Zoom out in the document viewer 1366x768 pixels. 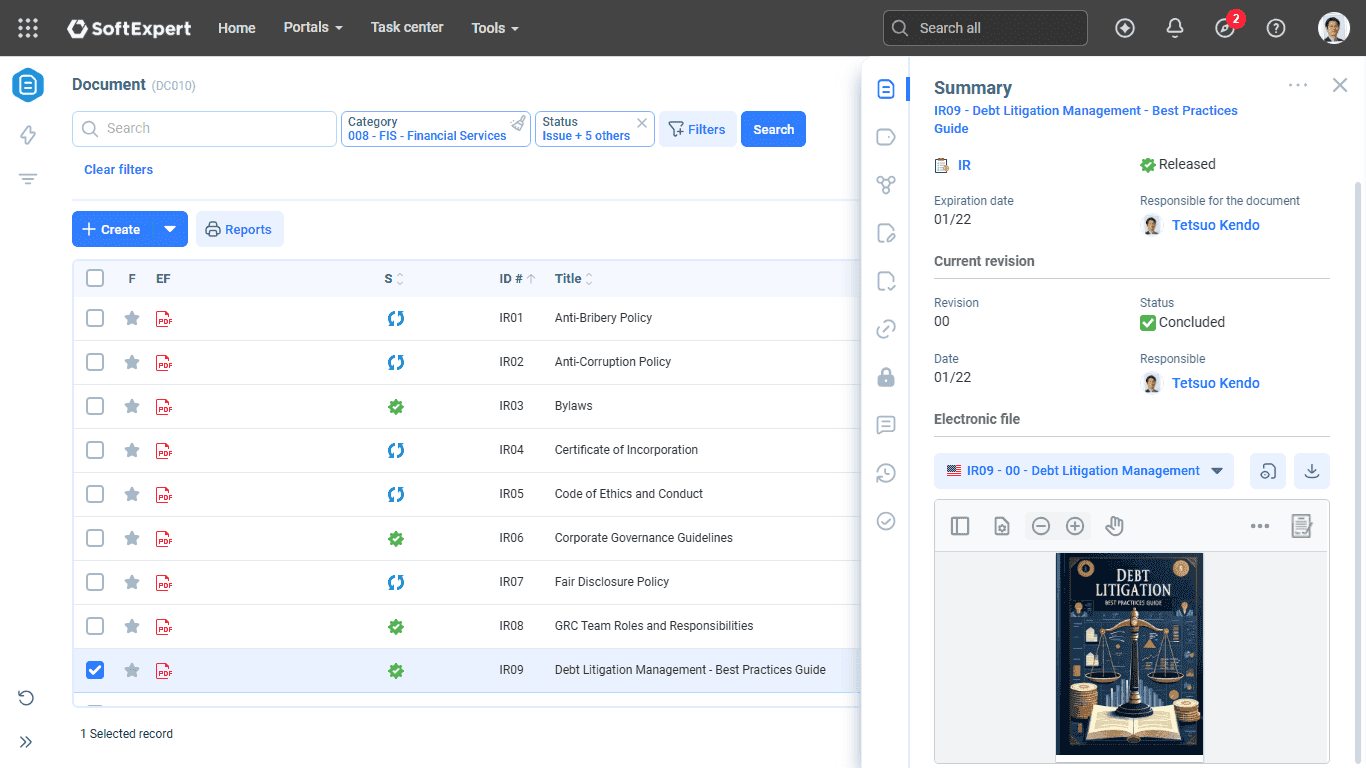coord(1041,526)
